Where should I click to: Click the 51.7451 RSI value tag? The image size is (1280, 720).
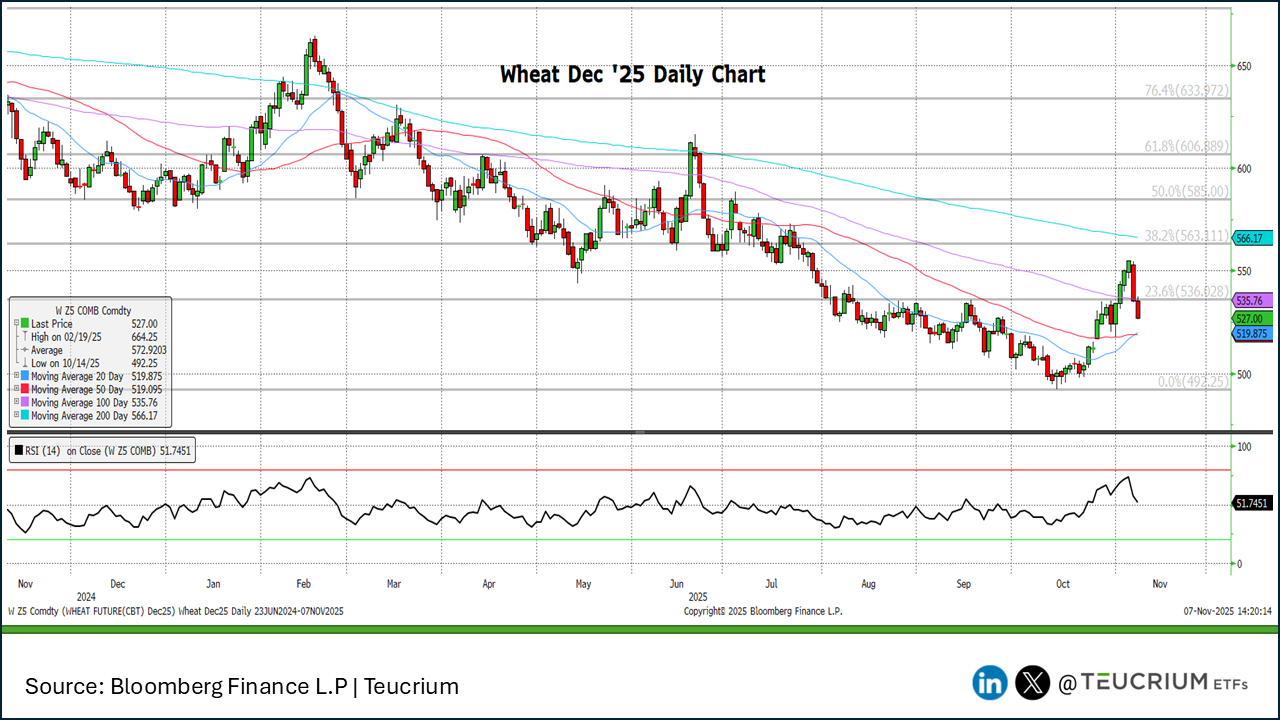[1254, 504]
